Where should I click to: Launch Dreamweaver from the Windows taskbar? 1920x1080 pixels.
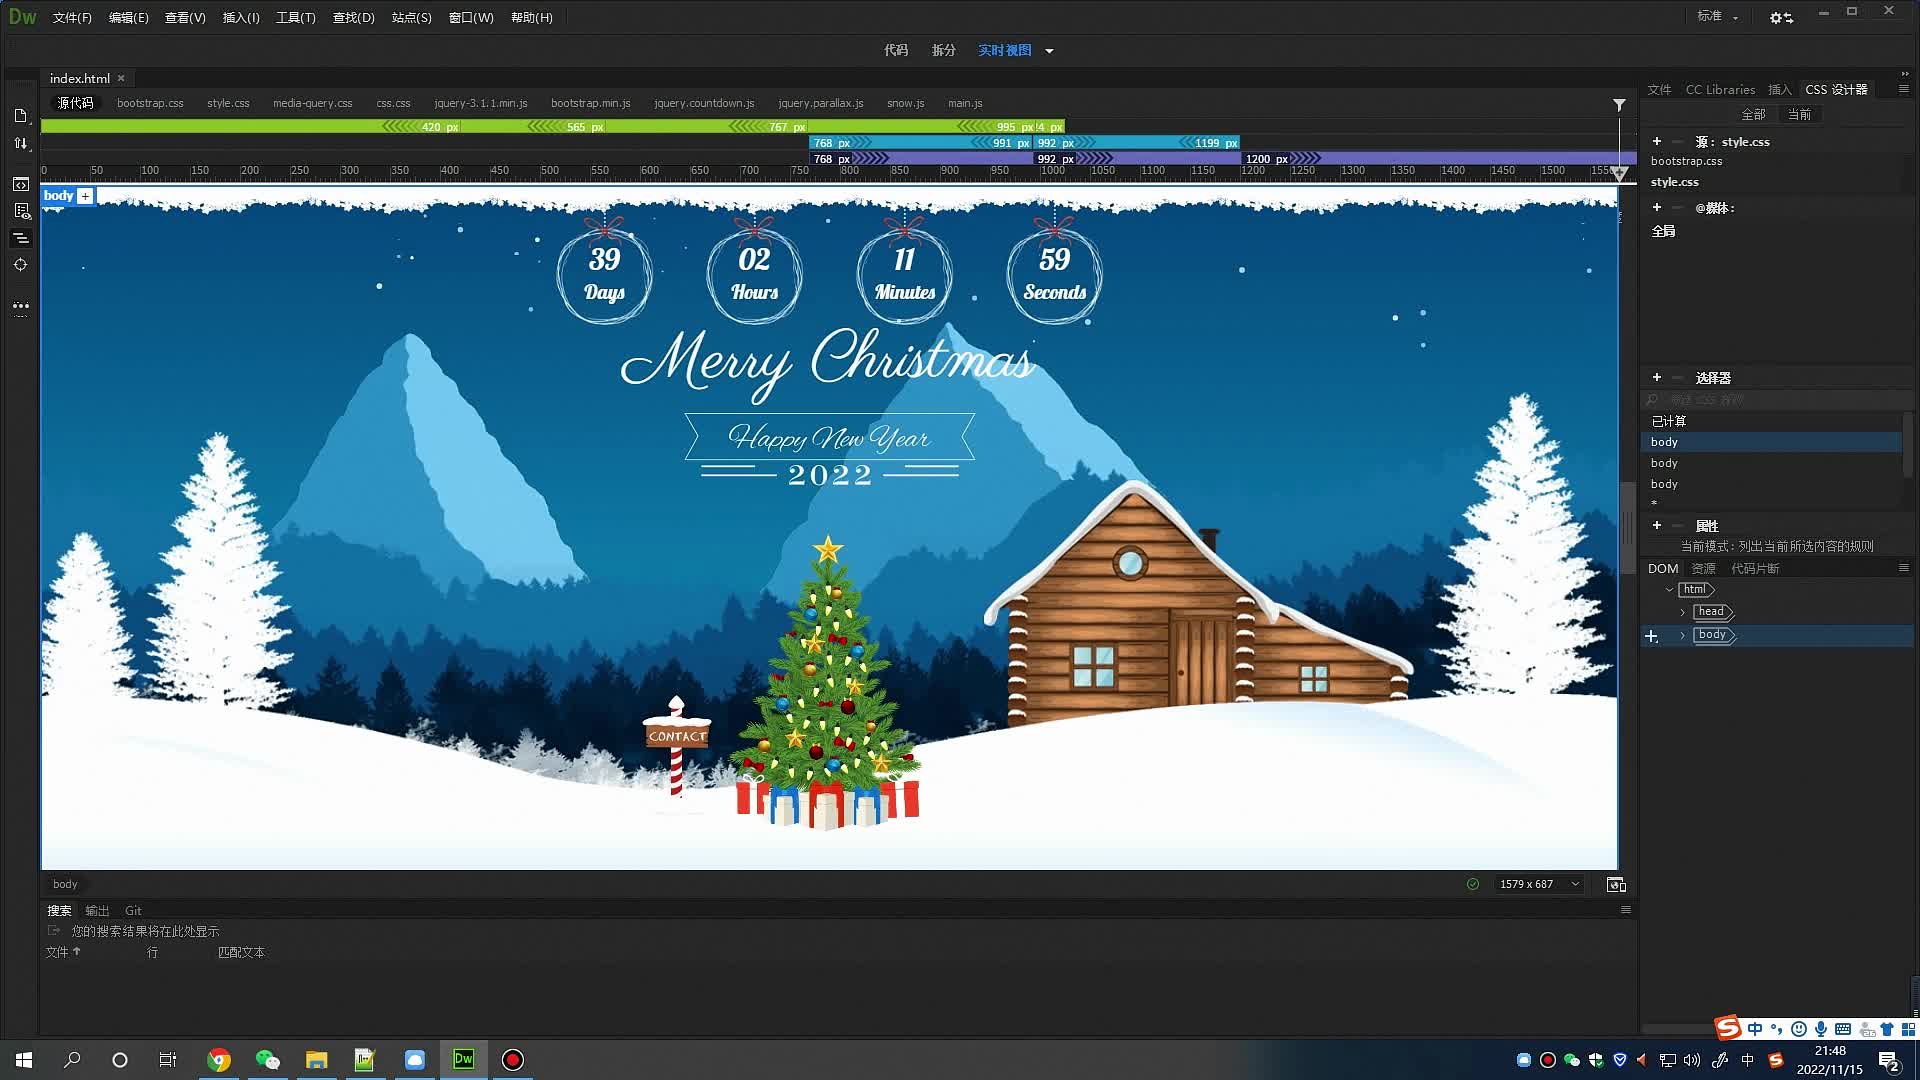(463, 1059)
